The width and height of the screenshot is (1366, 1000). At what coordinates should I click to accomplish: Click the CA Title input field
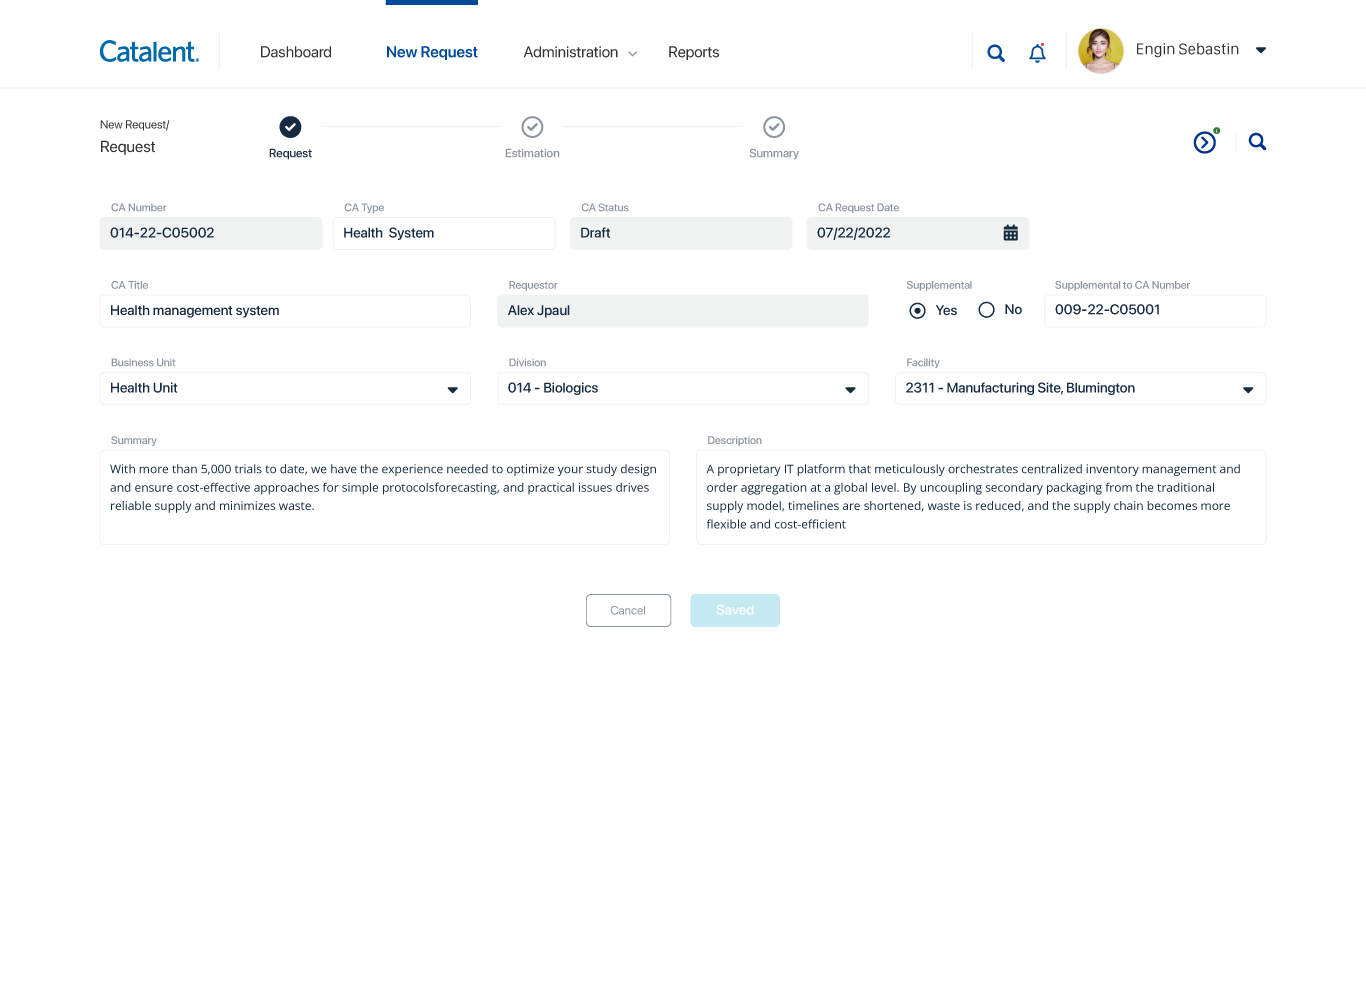pos(285,311)
